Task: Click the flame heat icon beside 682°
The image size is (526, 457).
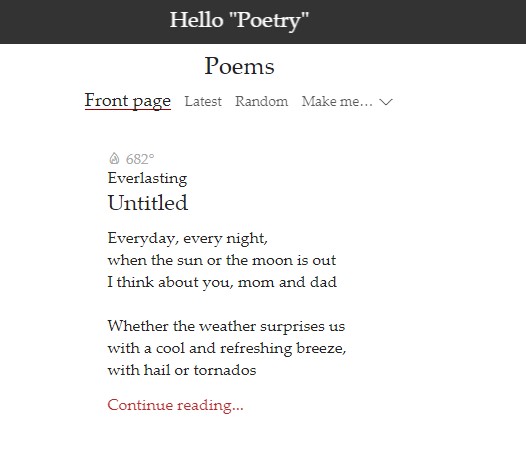Action: tap(114, 158)
